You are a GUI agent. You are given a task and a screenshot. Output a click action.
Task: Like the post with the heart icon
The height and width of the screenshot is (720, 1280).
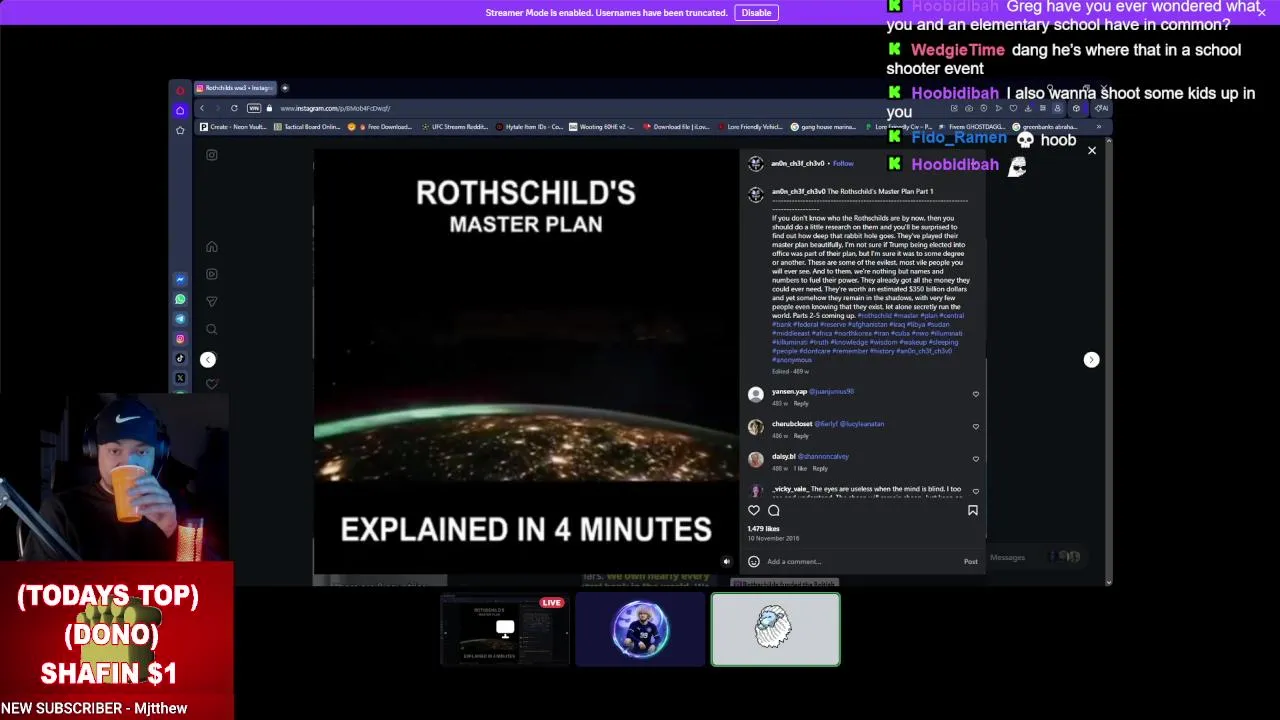pos(754,510)
